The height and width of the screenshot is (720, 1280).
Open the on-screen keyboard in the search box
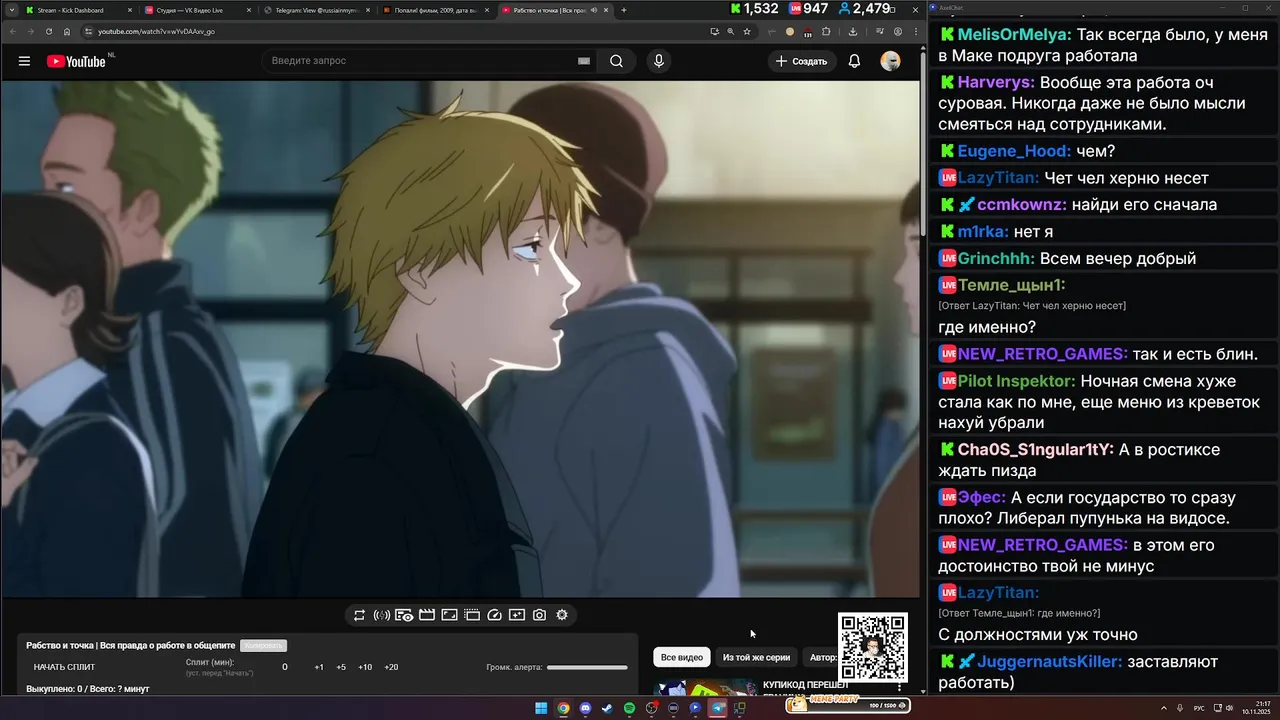pyautogui.click(x=583, y=61)
